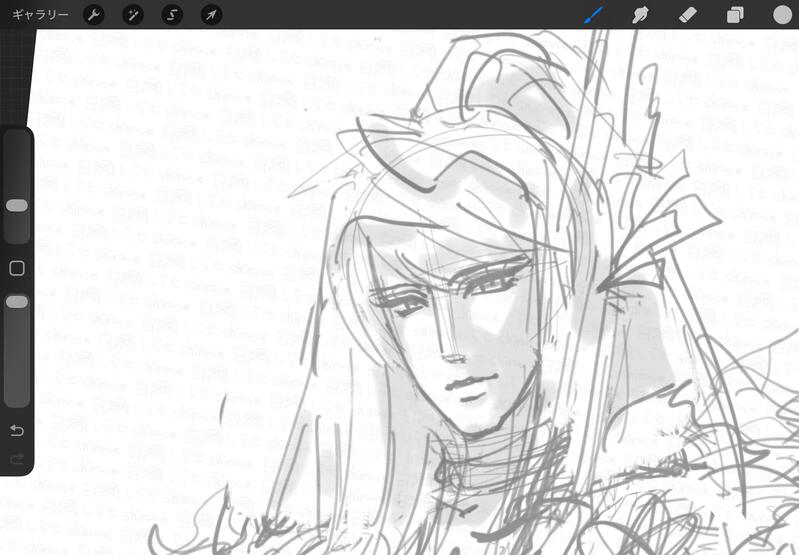
Task: Select the Smudge finger tool
Action: tap(640, 15)
